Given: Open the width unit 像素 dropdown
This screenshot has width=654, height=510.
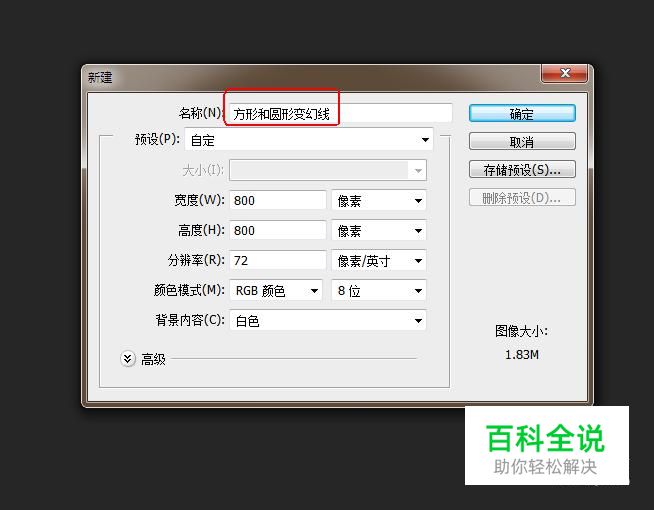Looking at the screenshot, I should click(379, 201).
